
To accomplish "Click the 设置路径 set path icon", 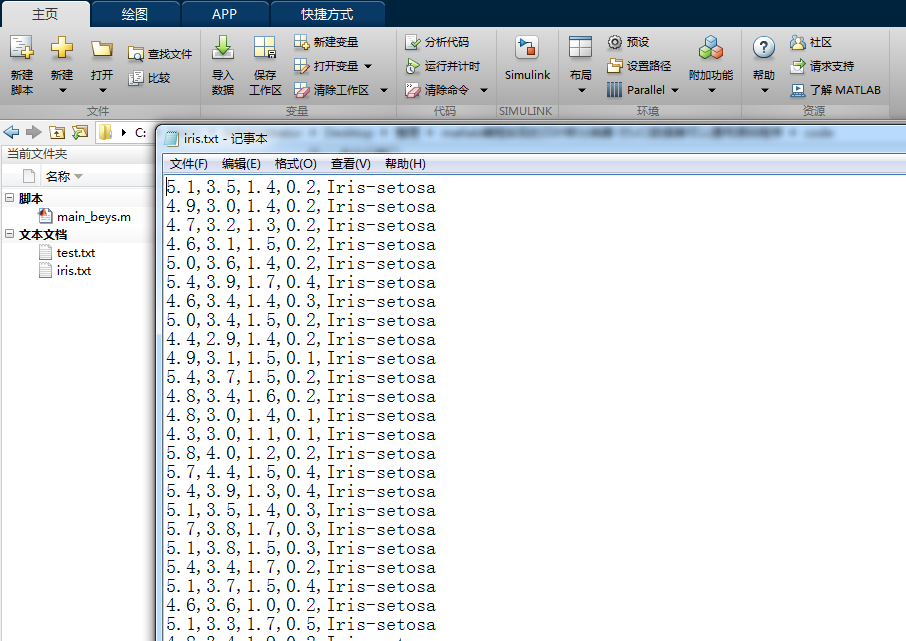I will (x=615, y=66).
